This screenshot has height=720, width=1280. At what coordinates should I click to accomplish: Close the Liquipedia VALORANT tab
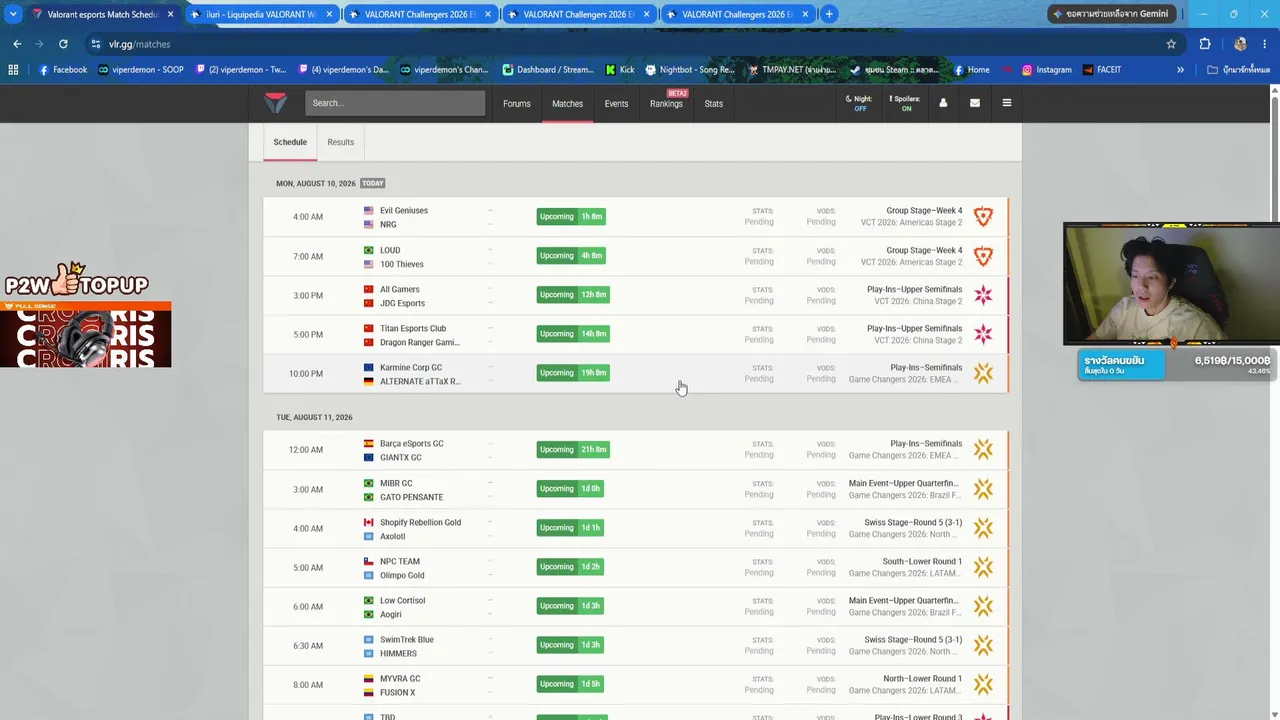pos(329,14)
